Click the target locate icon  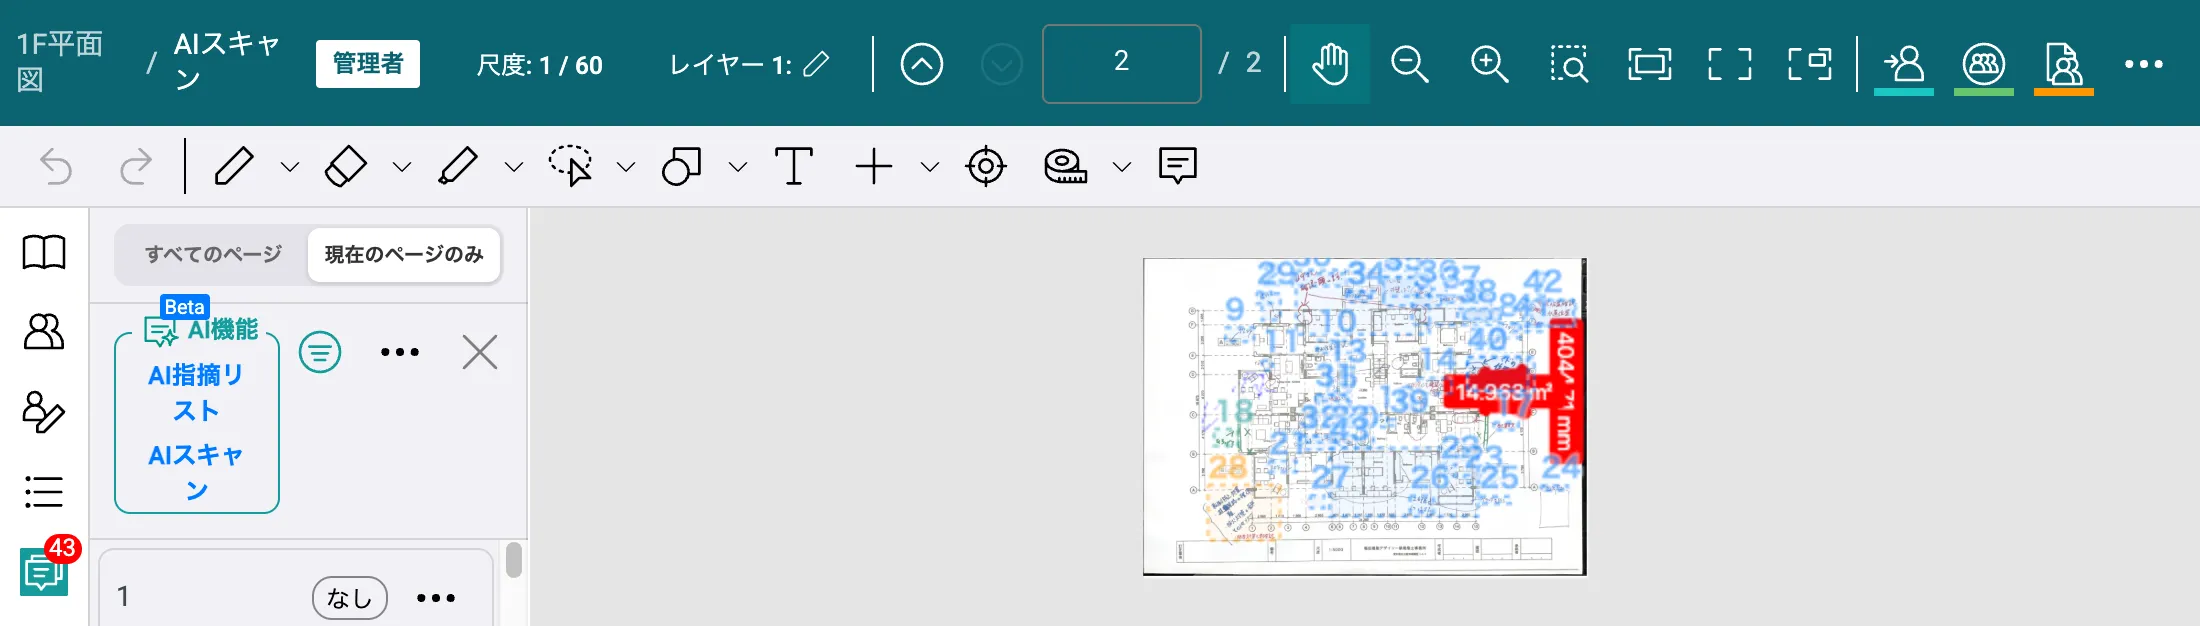[x=986, y=166]
